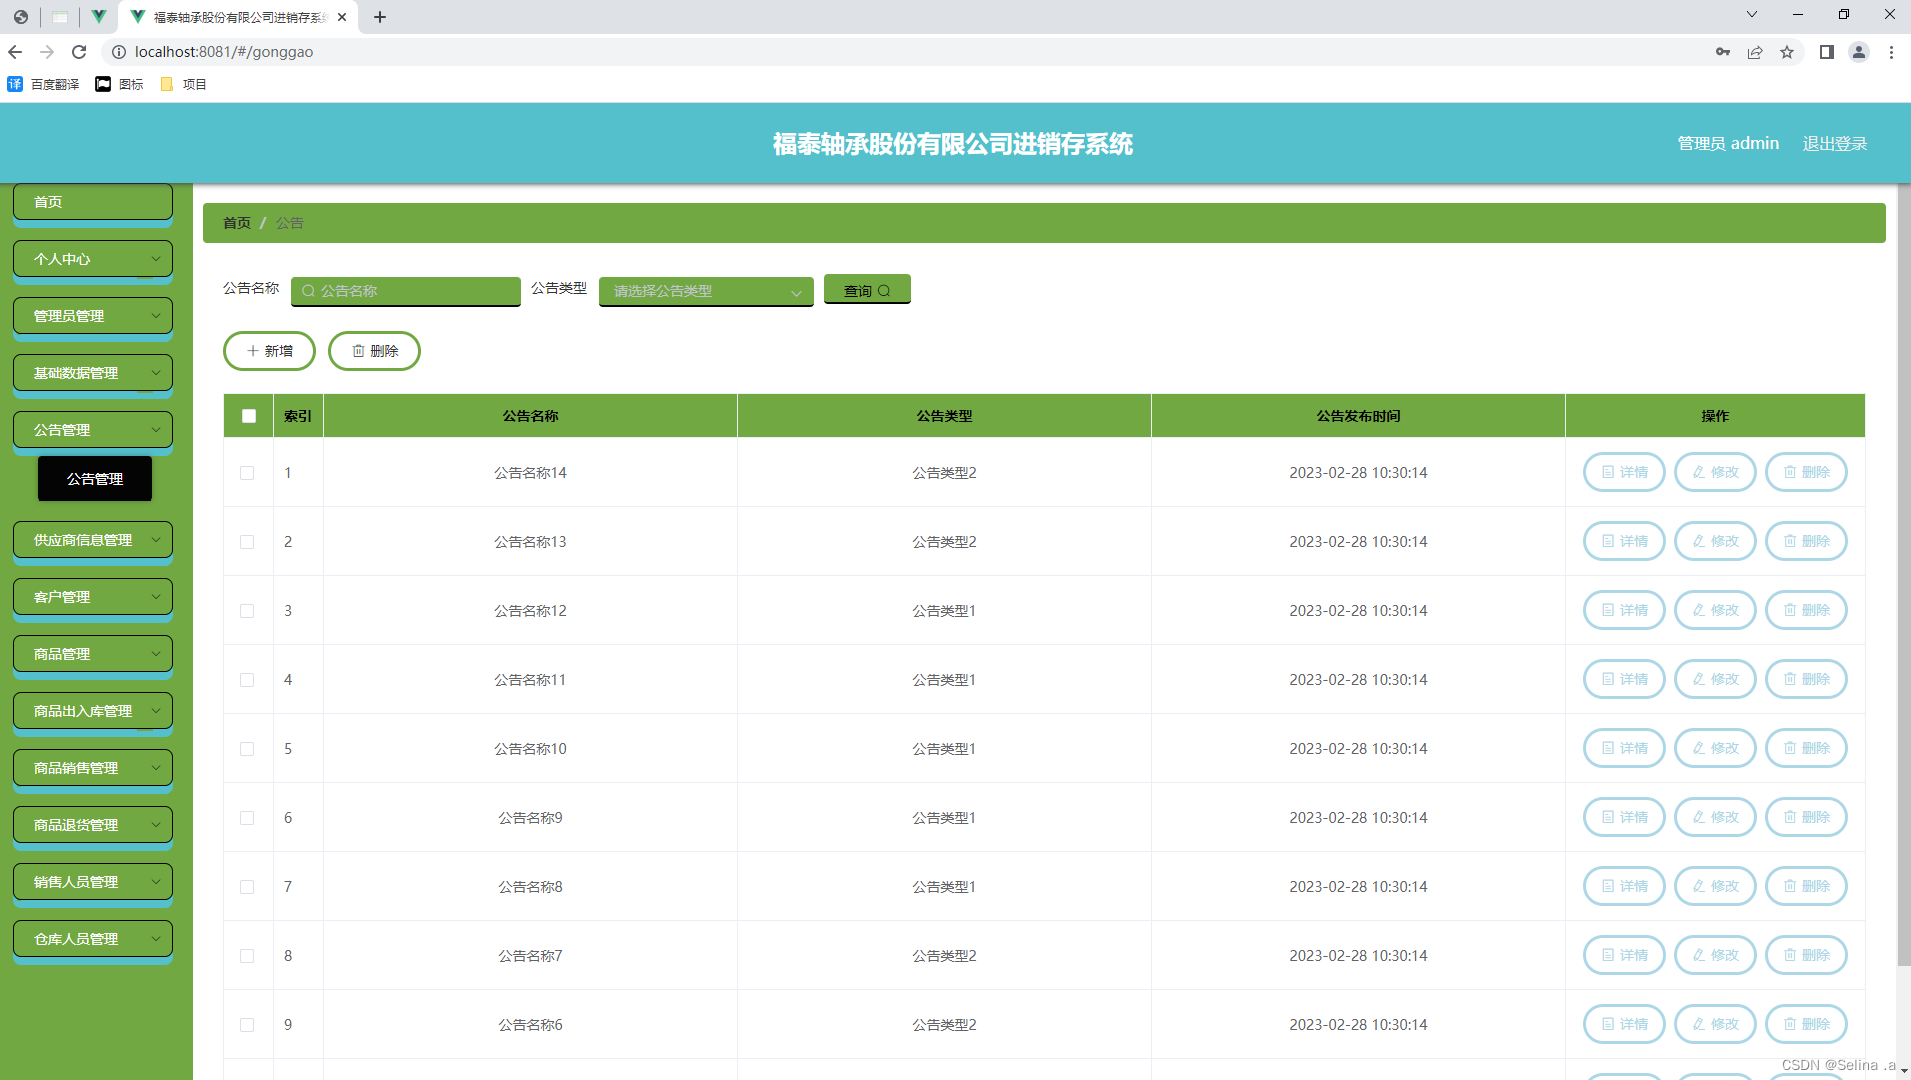Check the row 1 checkbox for 公告名称14
This screenshot has height=1080, width=1911.
pos(247,473)
